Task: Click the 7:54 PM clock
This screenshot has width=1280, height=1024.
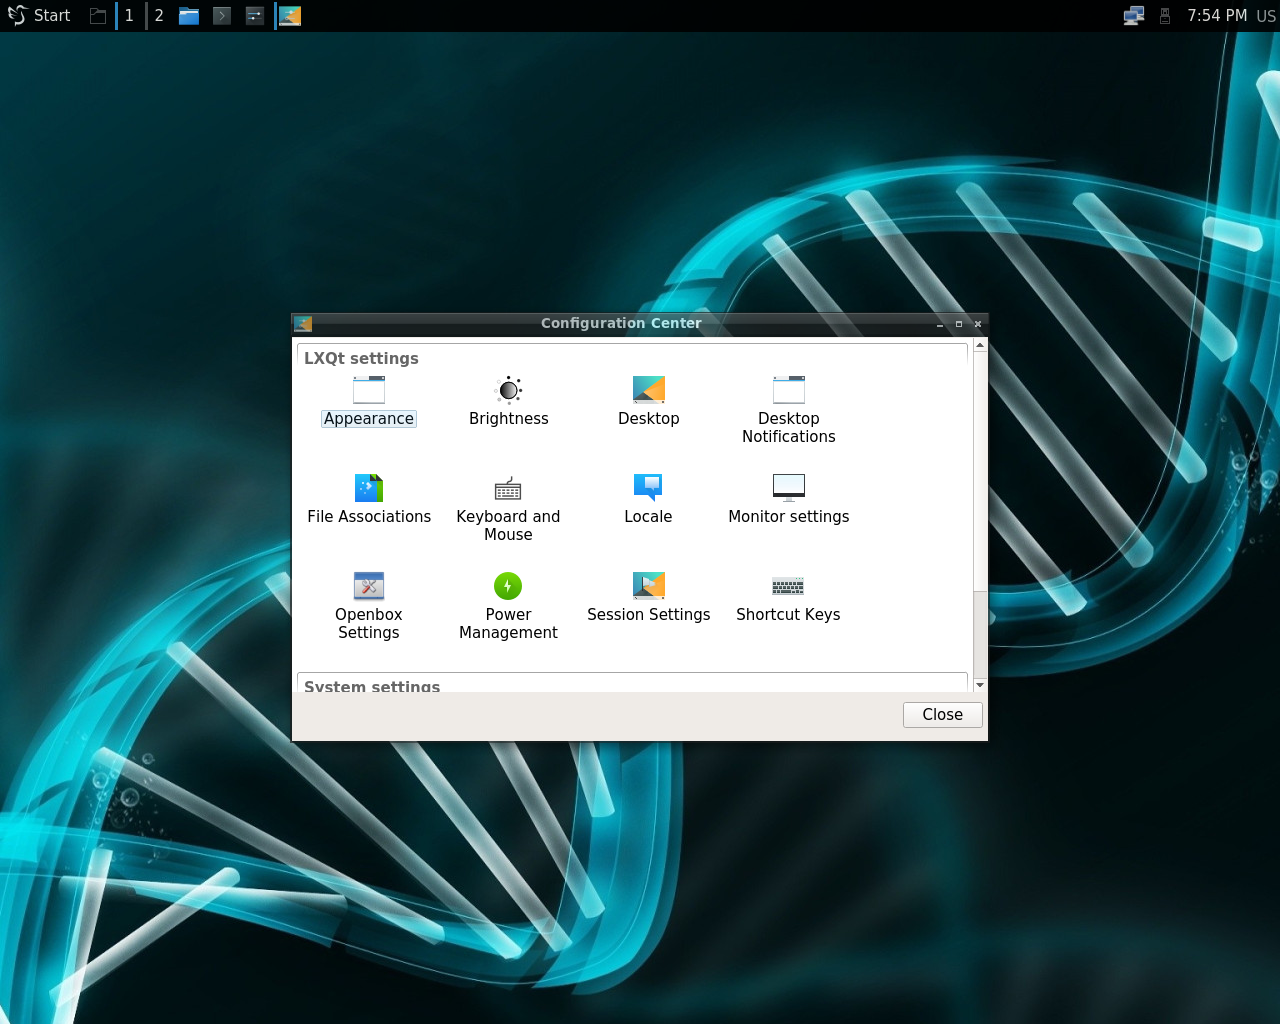Action: pyautogui.click(x=1217, y=15)
